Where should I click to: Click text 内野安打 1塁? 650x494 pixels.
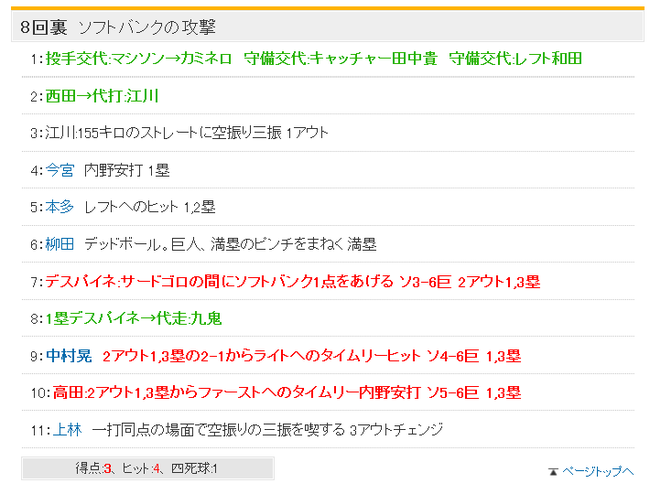click(127, 170)
